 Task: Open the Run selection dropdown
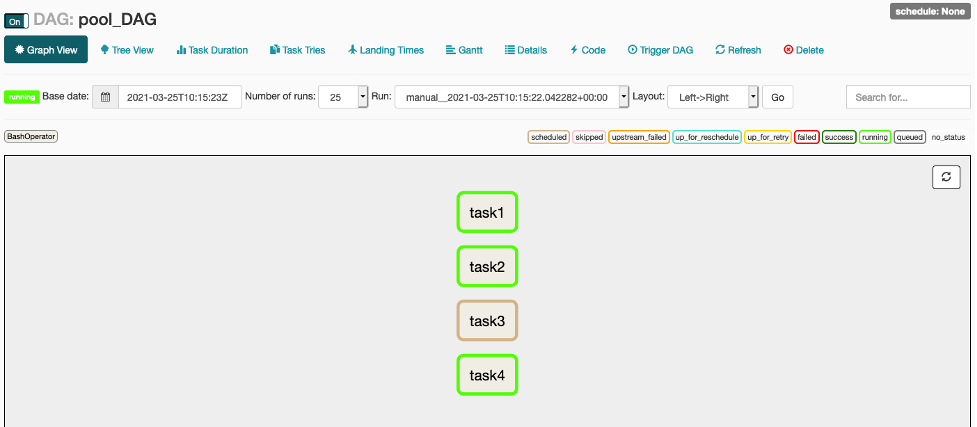coord(512,97)
